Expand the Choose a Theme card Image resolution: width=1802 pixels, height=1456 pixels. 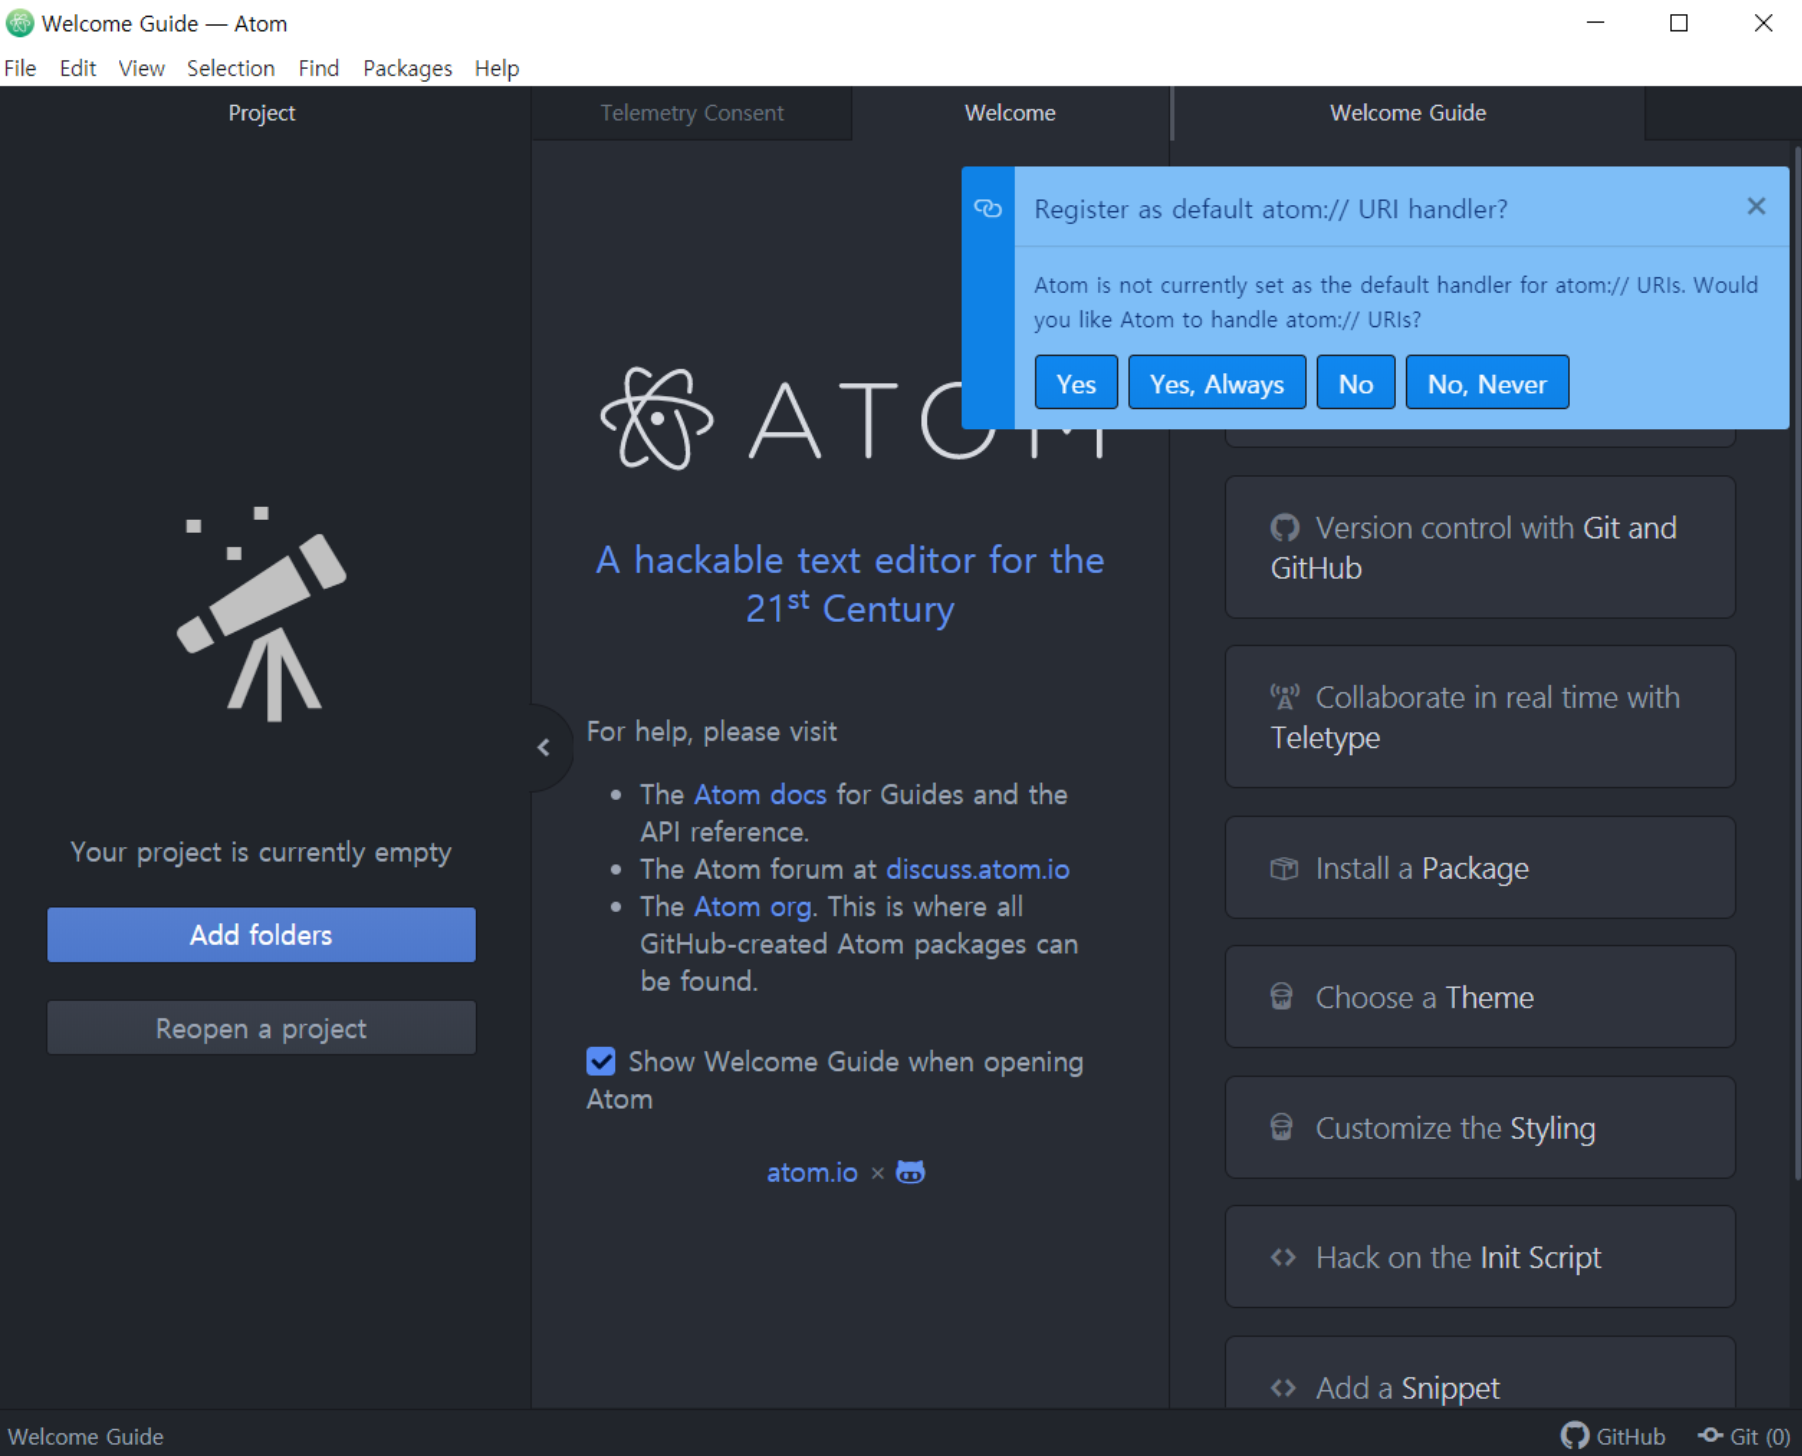pyautogui.click(x=1480, y=997)
